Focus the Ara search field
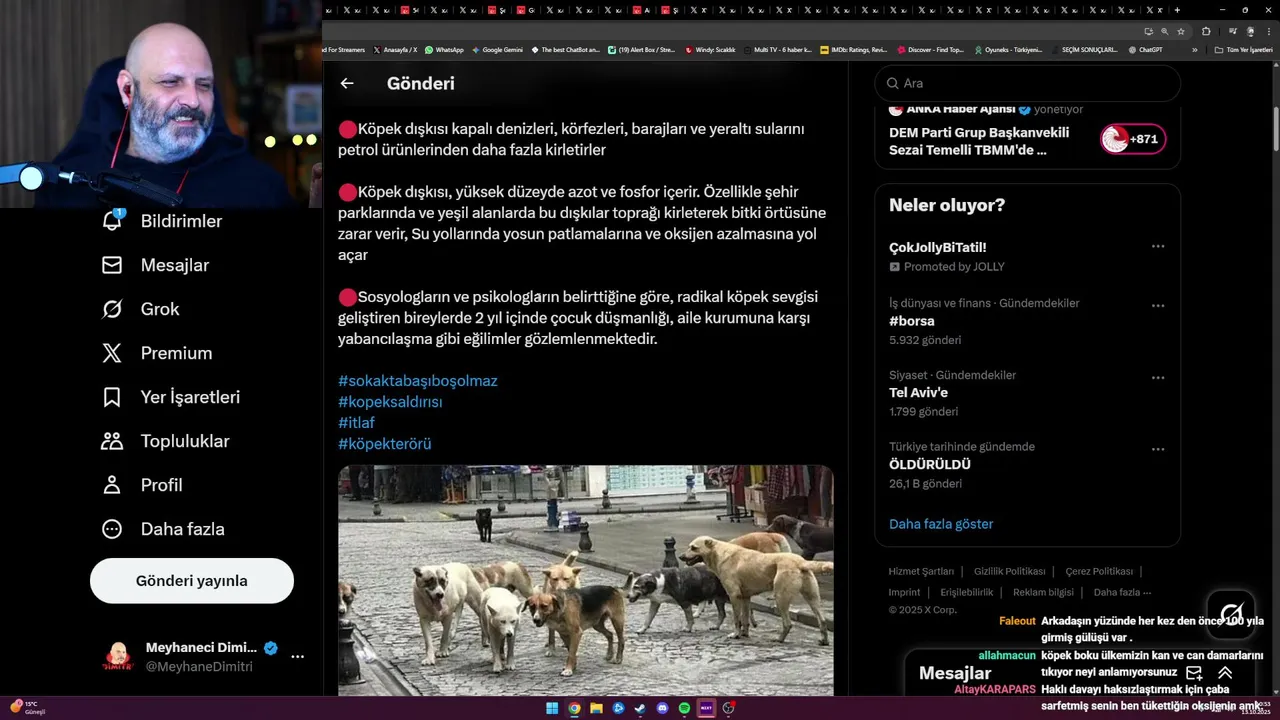Viewport: 1280px width, 720px height. click(1027, 83)
